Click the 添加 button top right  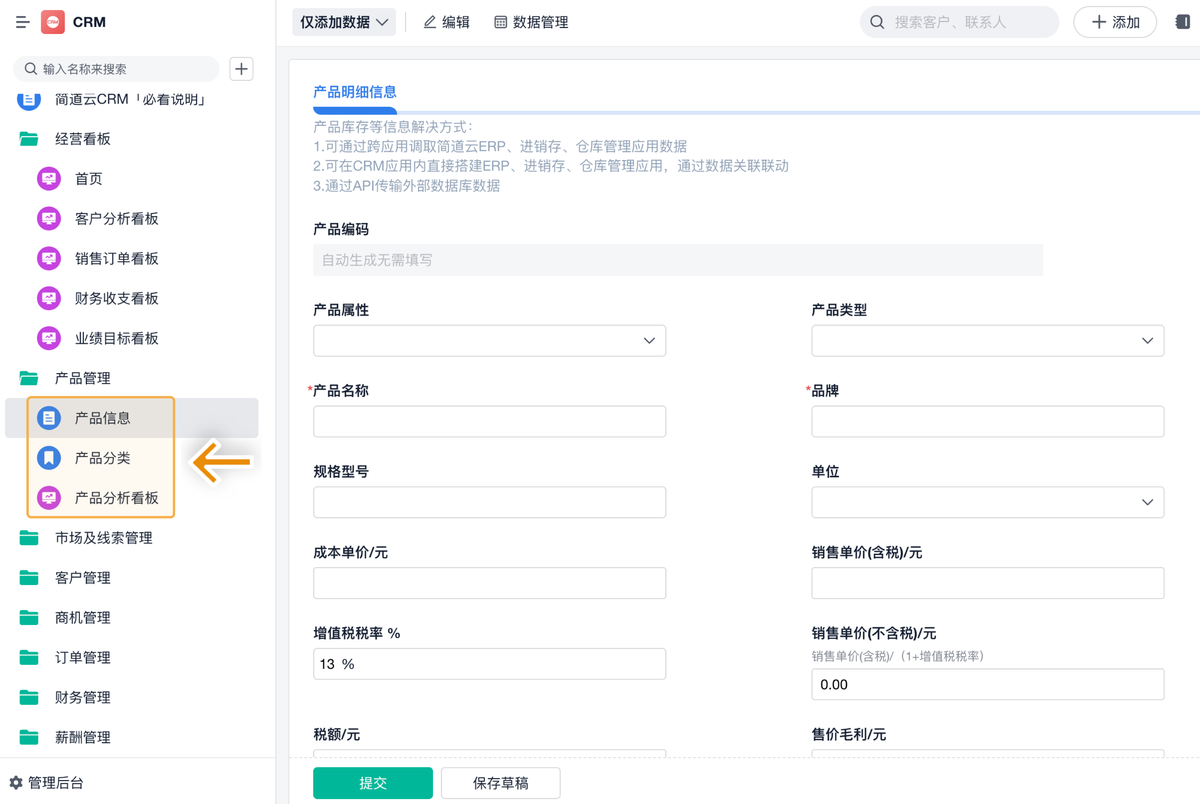point(1115,22)
